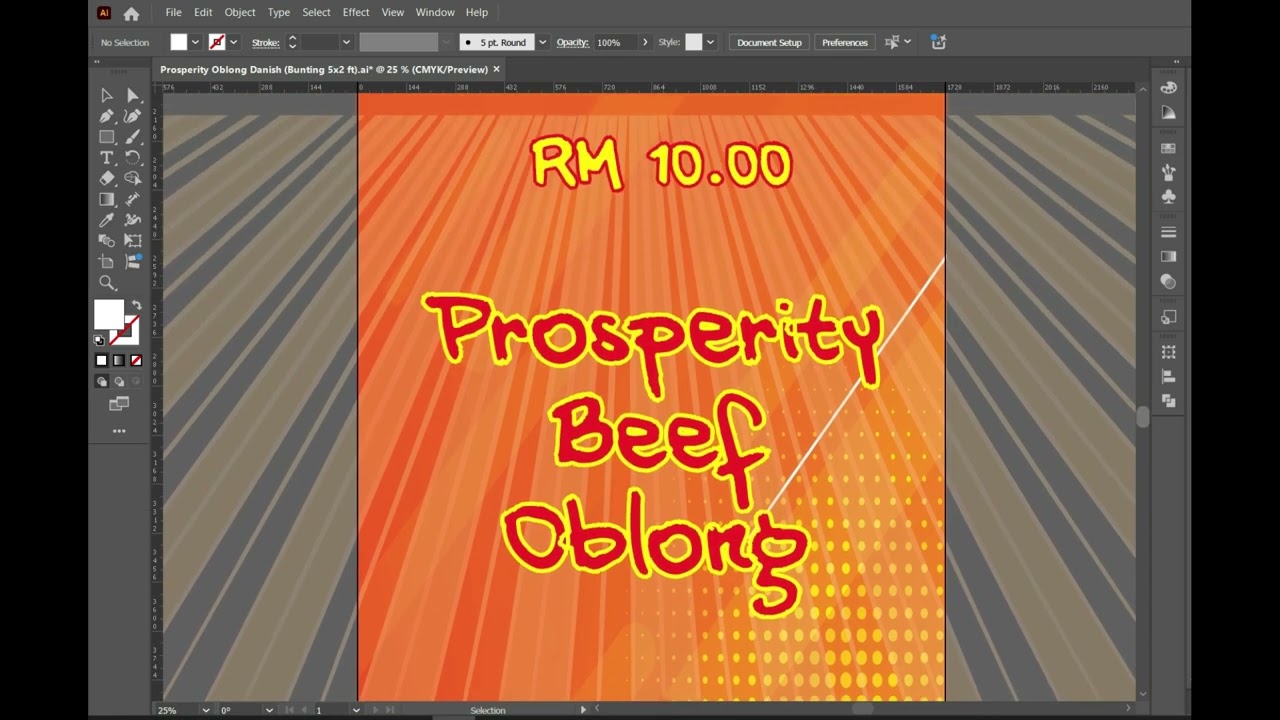Viewport: 1280px width, 720px height.
Task: Open the Edit menu
Action: (203, 12)
